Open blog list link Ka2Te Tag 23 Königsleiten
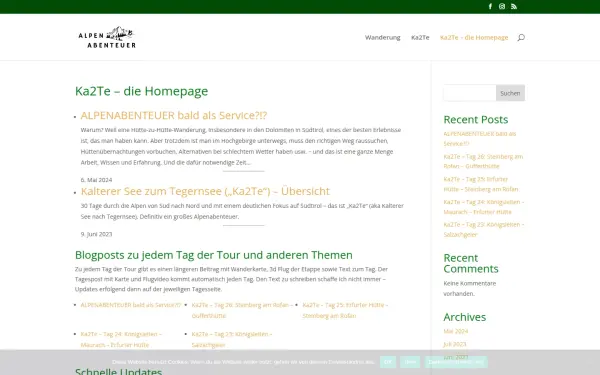Viewport: 600px width, 375px height. [x=232, y=339]
